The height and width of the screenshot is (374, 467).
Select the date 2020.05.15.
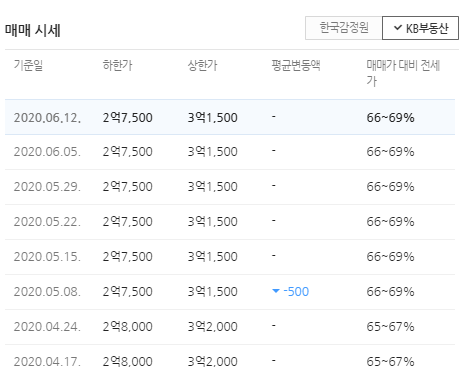[47, 257]
